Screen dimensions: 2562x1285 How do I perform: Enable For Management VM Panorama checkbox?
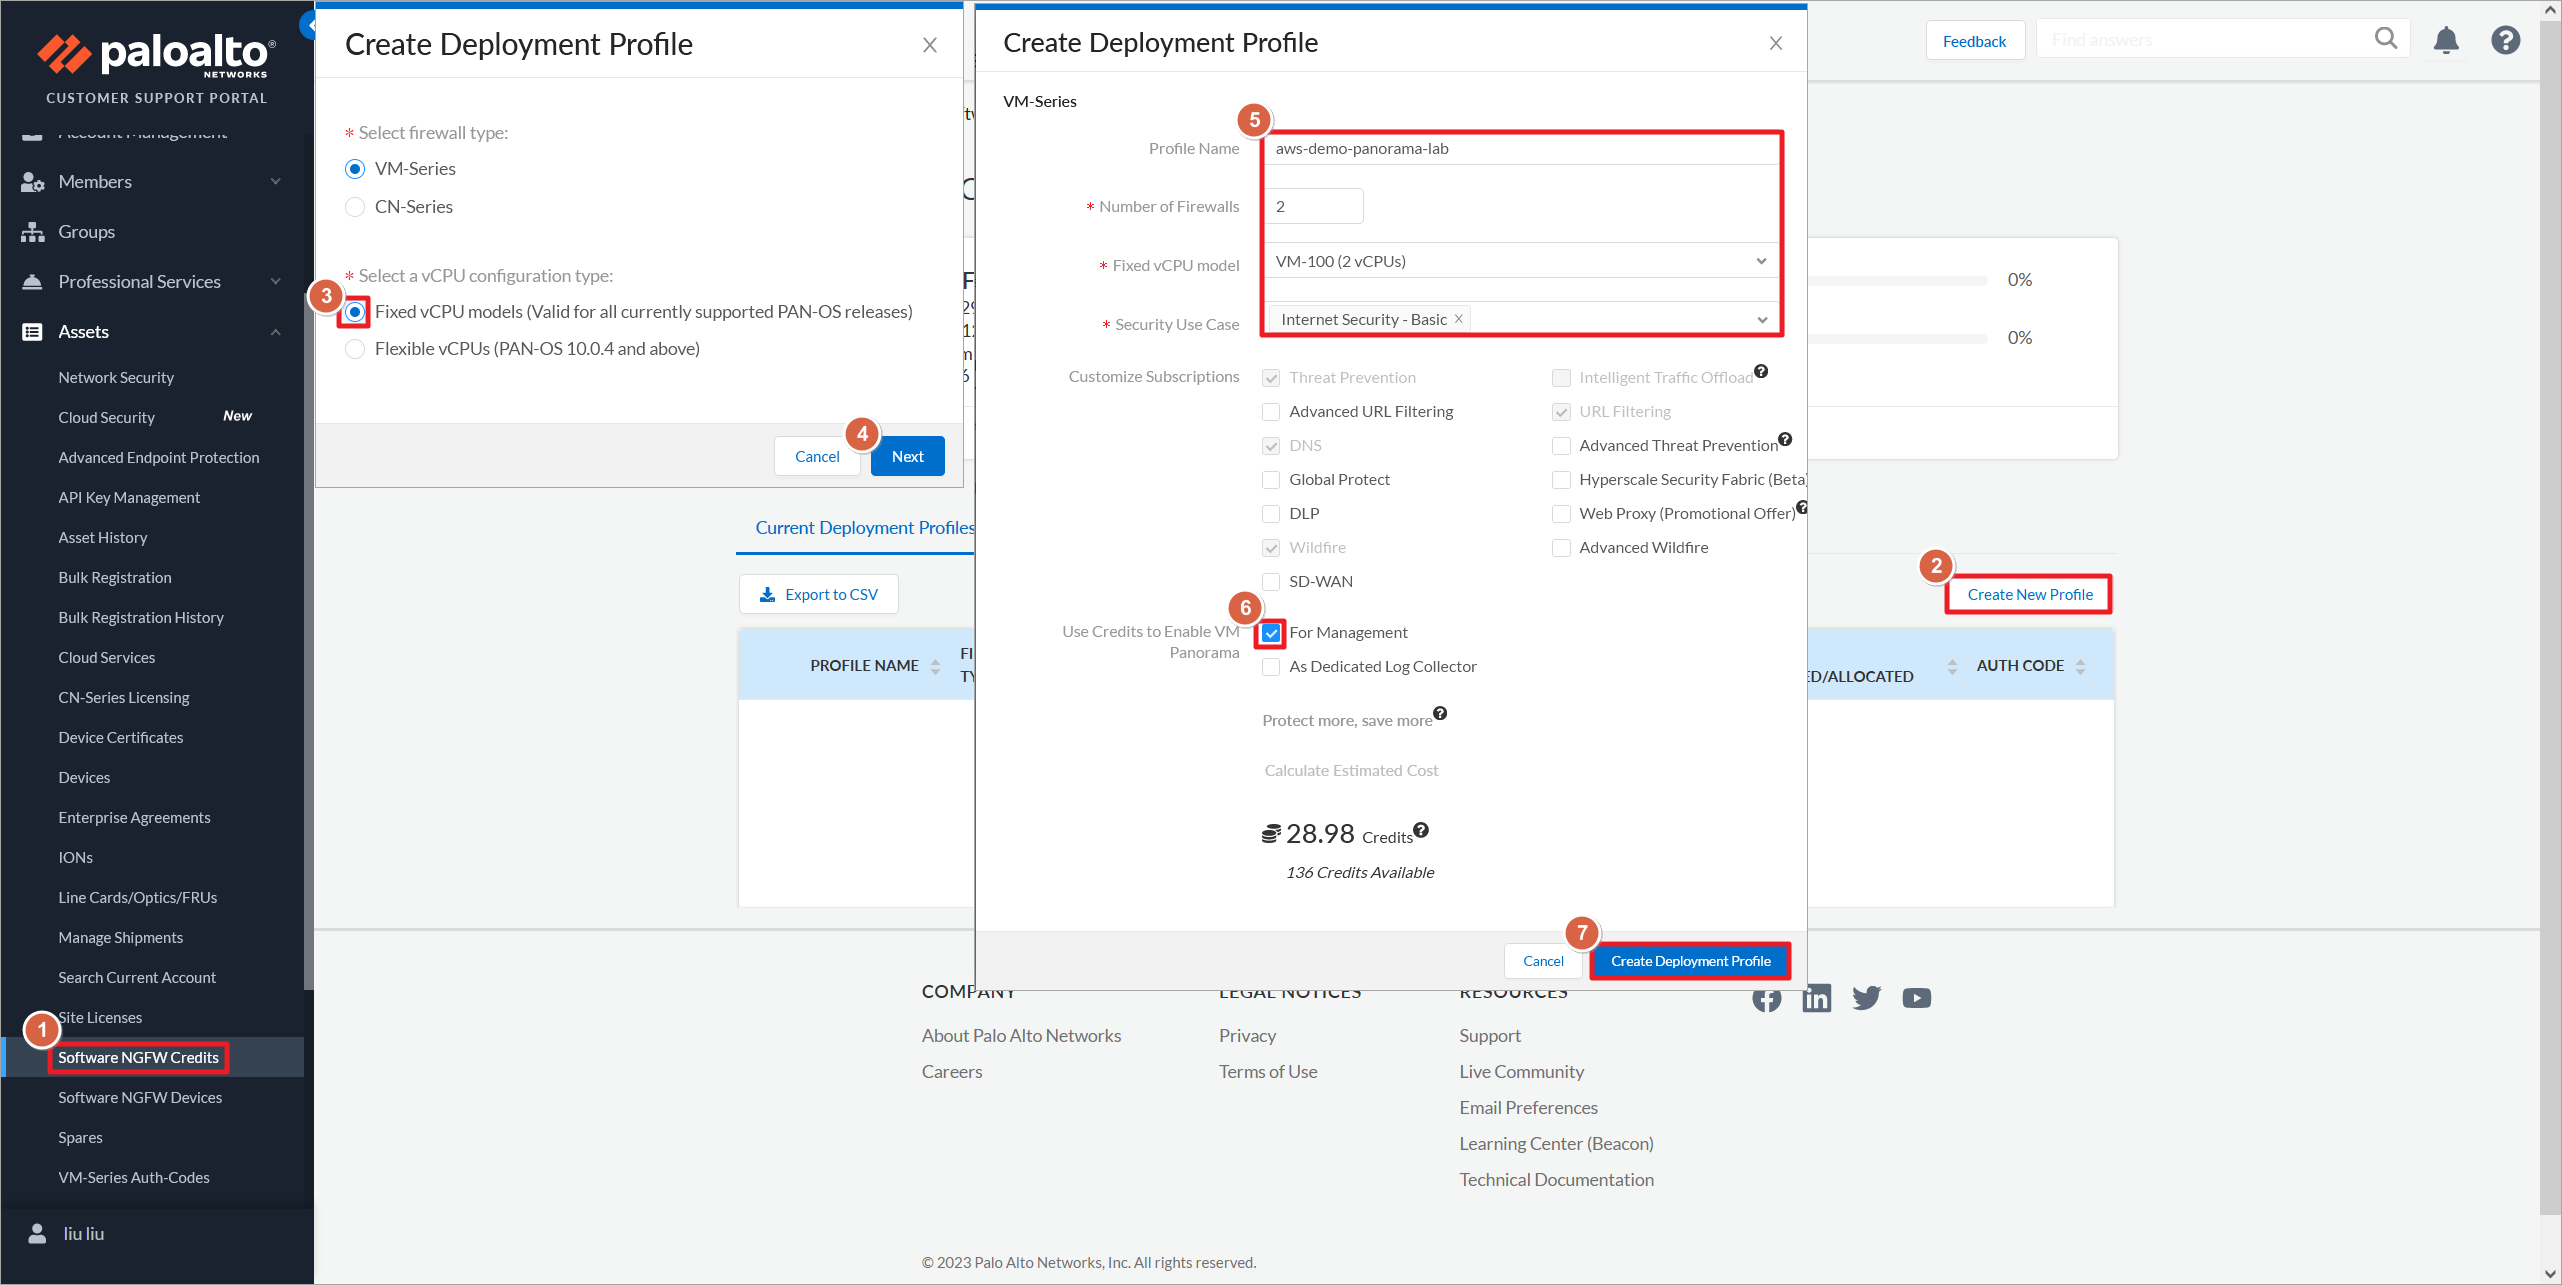pyautogui.click(x=1273, y=633)
